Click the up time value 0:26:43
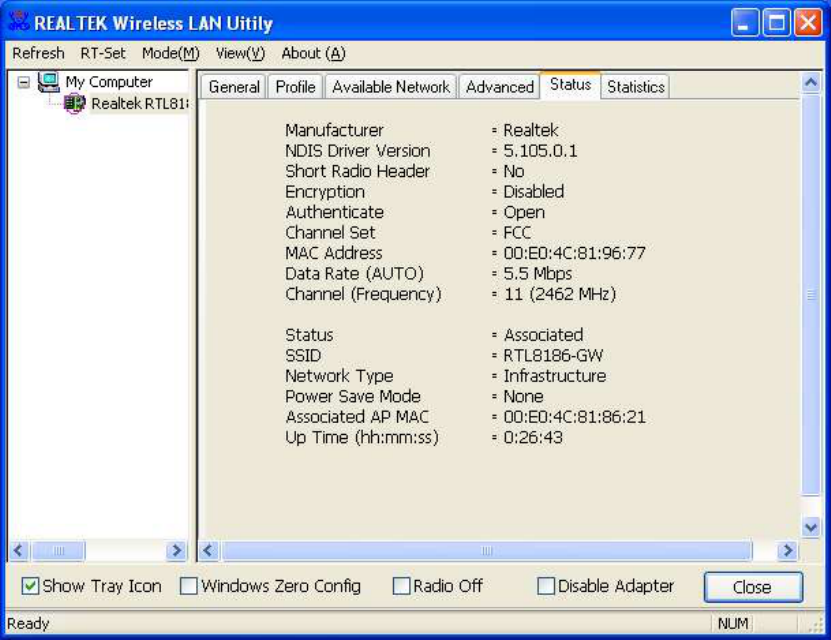Screen dimensions: 831x640 [x=533, y=438]
